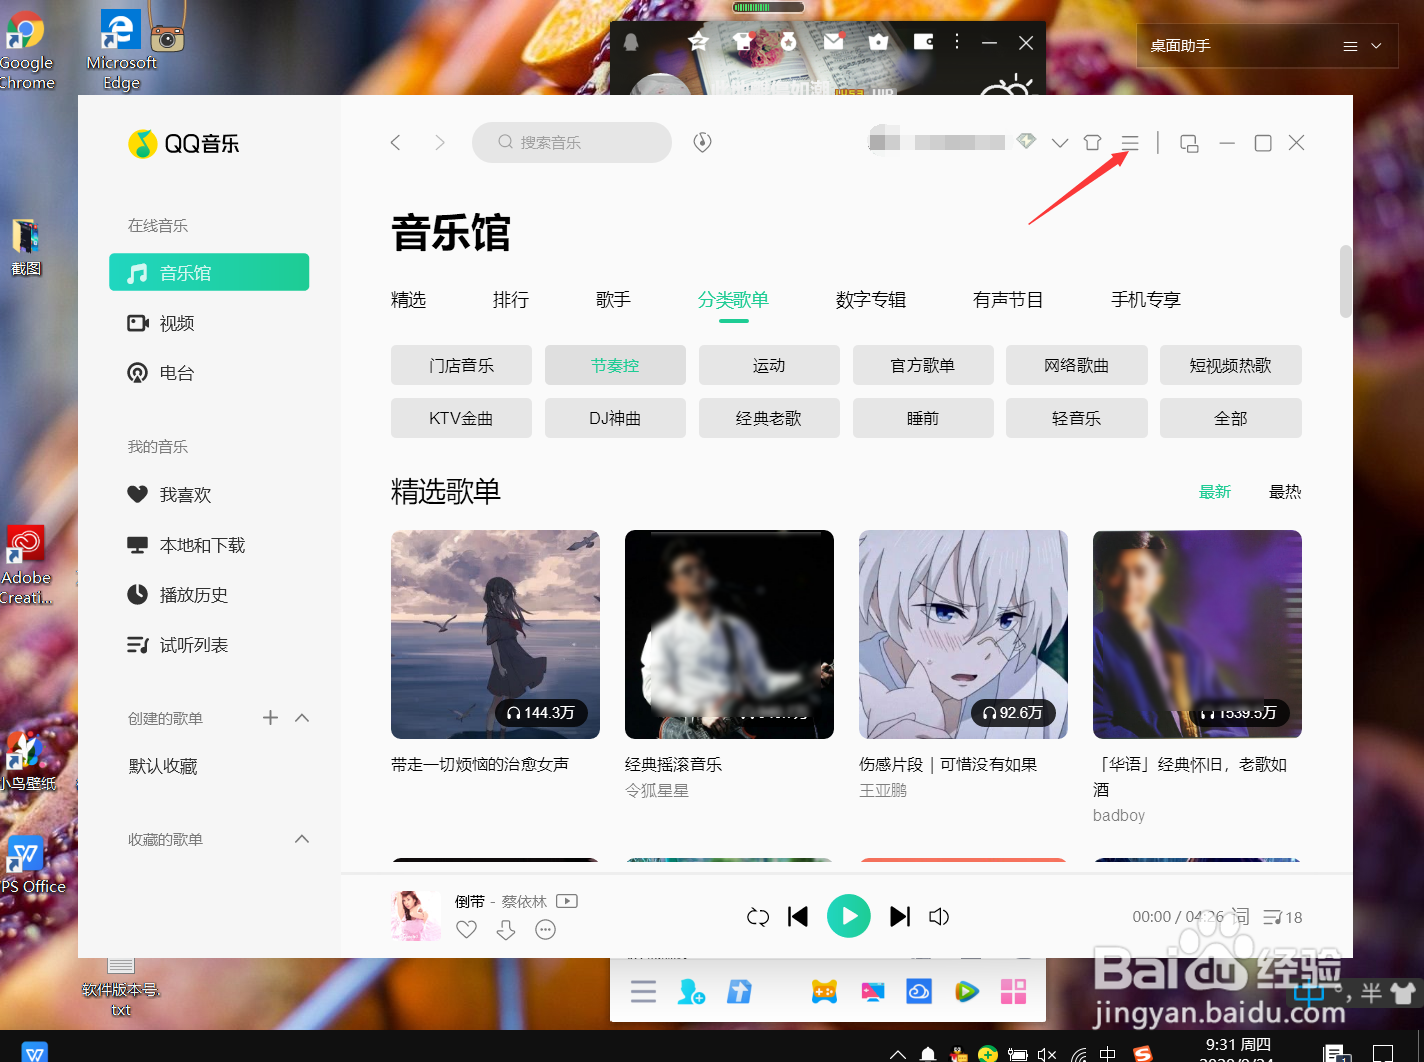Go forward with the right arrow

tap(440, 142)
